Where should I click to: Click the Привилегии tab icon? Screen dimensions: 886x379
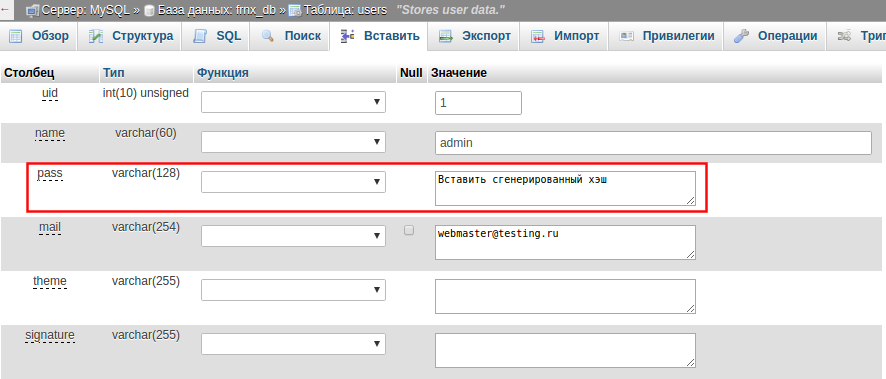[x=626, y=37]
